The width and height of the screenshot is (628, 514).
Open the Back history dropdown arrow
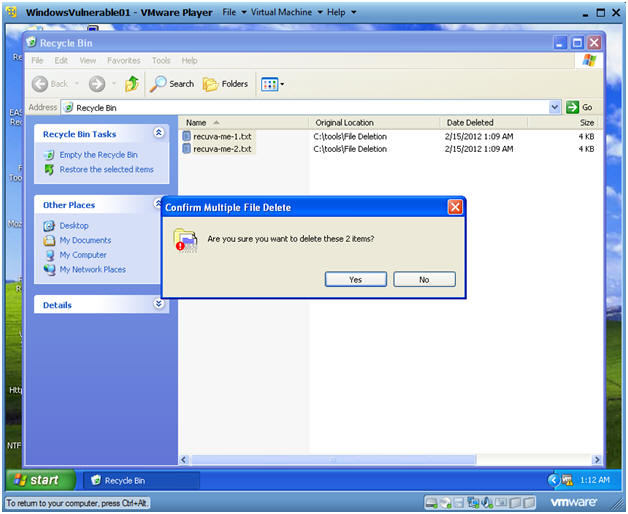76,84
